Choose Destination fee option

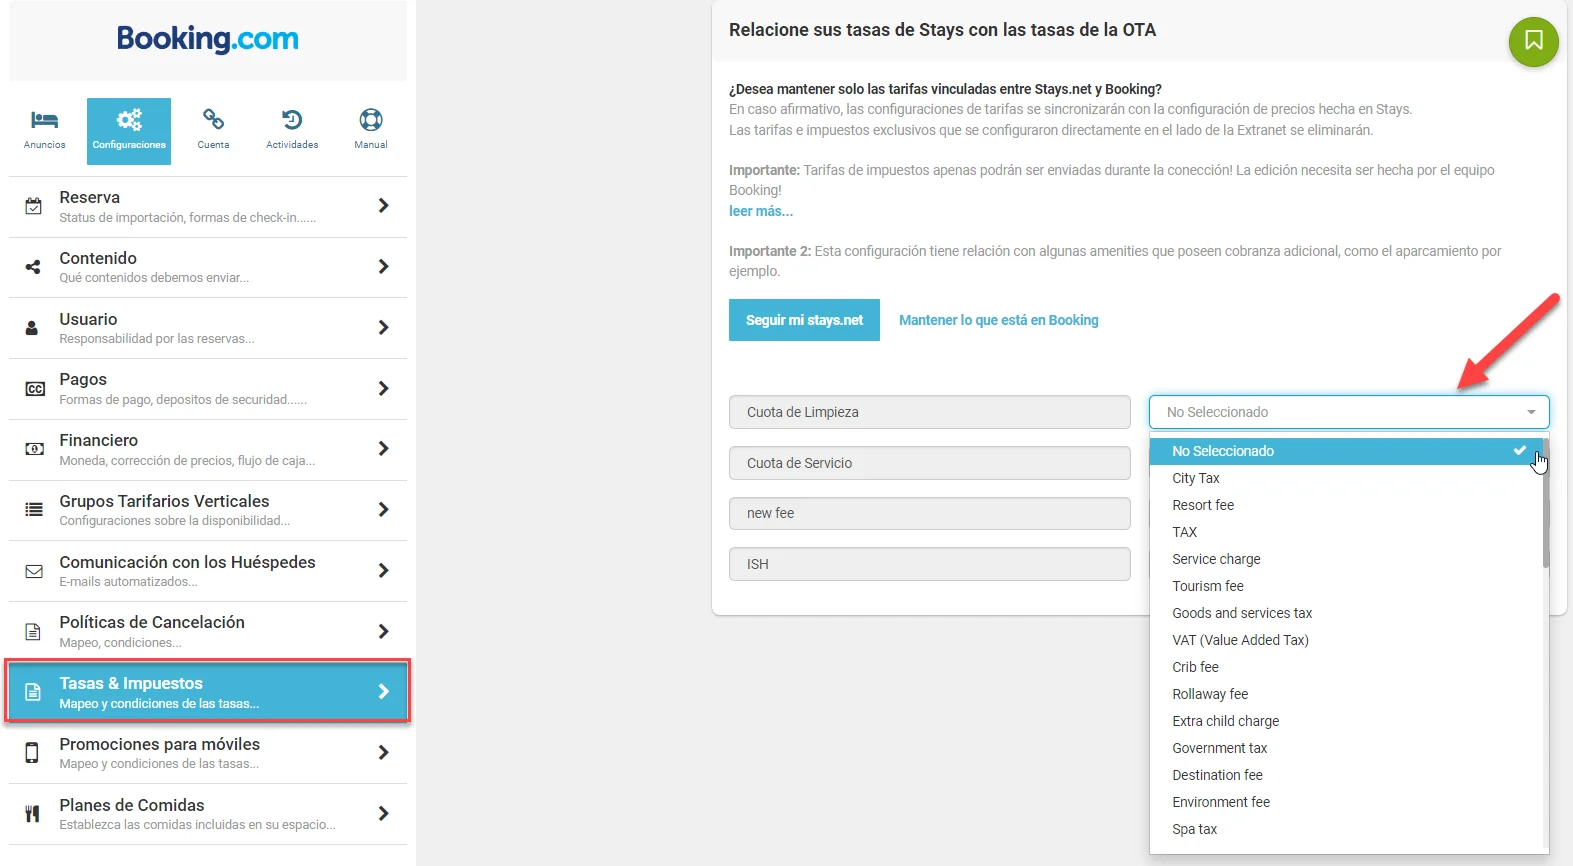point(1346,775)
